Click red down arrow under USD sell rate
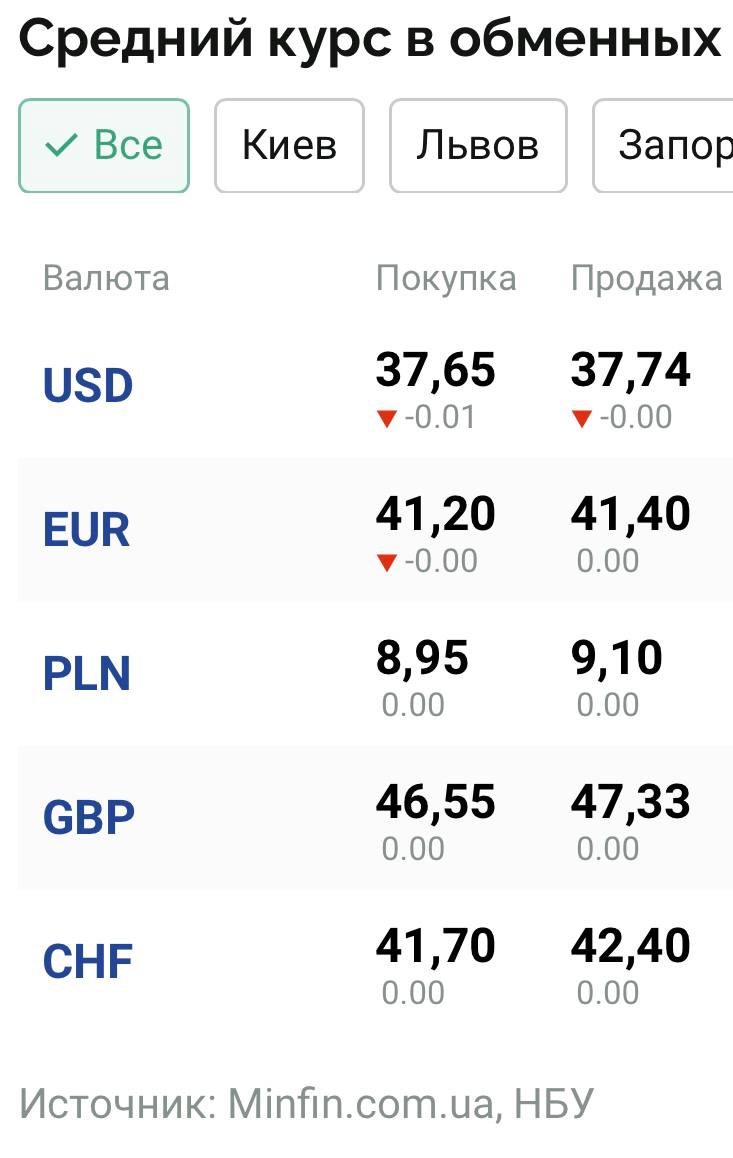The image size is (733, 1158). 582,418
